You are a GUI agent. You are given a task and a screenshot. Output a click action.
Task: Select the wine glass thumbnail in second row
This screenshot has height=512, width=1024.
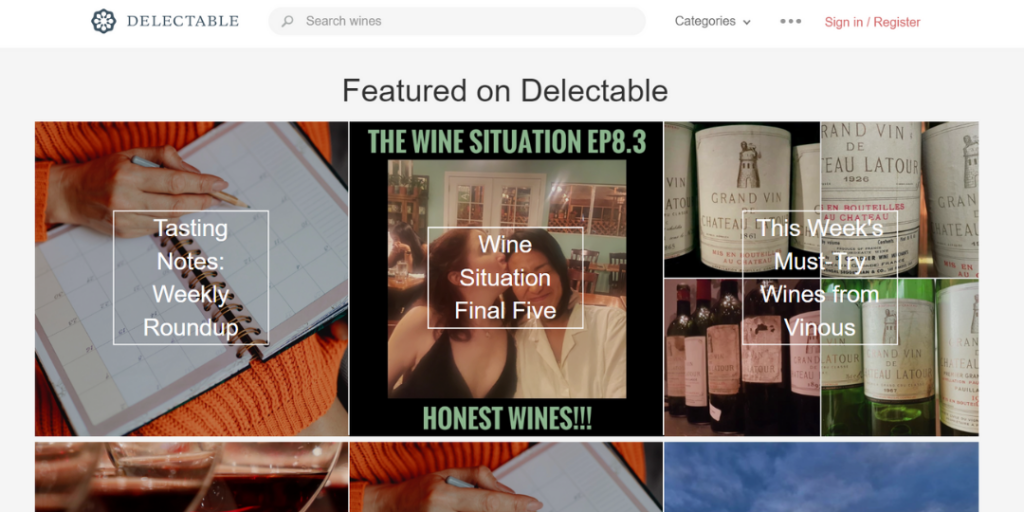point(191,477)
